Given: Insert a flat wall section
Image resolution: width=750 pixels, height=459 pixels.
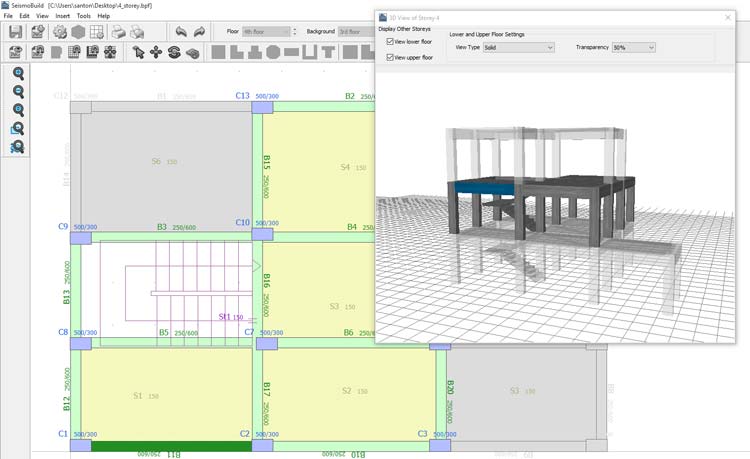Looking at the screenshot, I should (x=291, y=52).
